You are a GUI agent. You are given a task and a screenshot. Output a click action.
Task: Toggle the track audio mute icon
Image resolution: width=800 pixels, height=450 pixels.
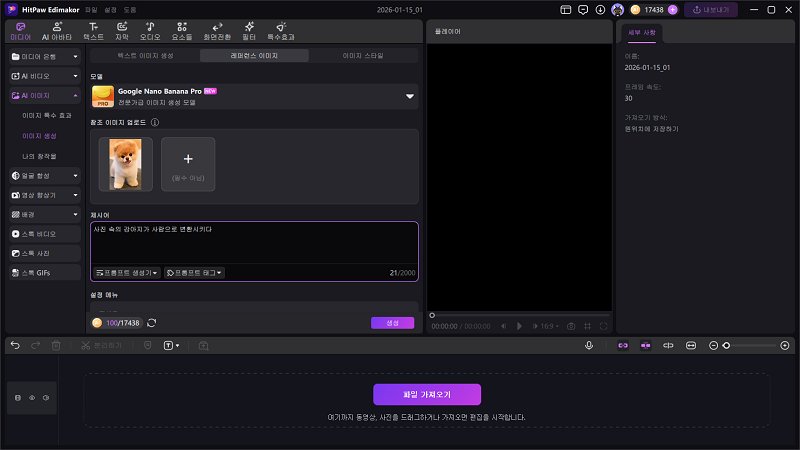[46, 397]
